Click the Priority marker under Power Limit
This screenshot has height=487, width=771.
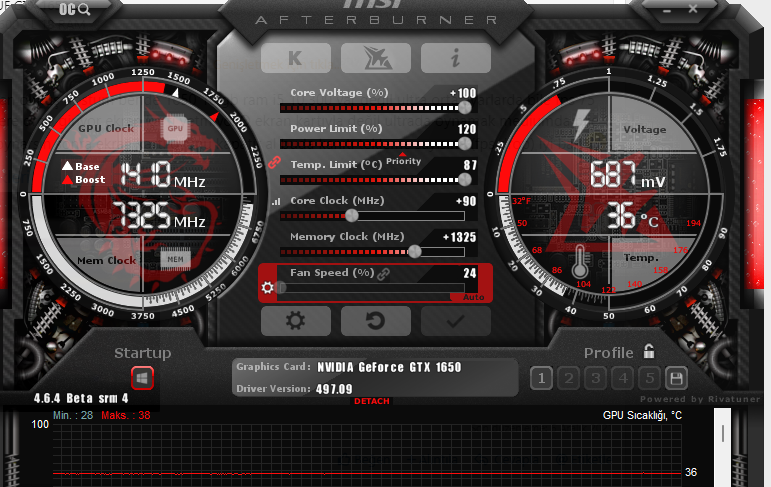tap(403, 159)
